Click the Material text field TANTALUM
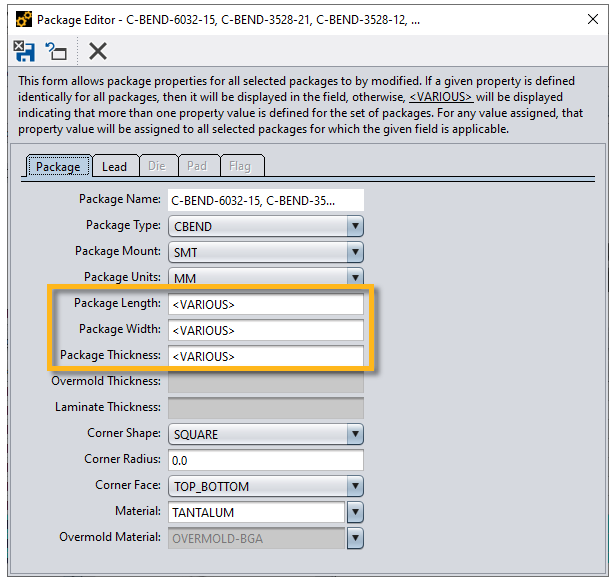614x583 pixels. [x=256, y=512]
